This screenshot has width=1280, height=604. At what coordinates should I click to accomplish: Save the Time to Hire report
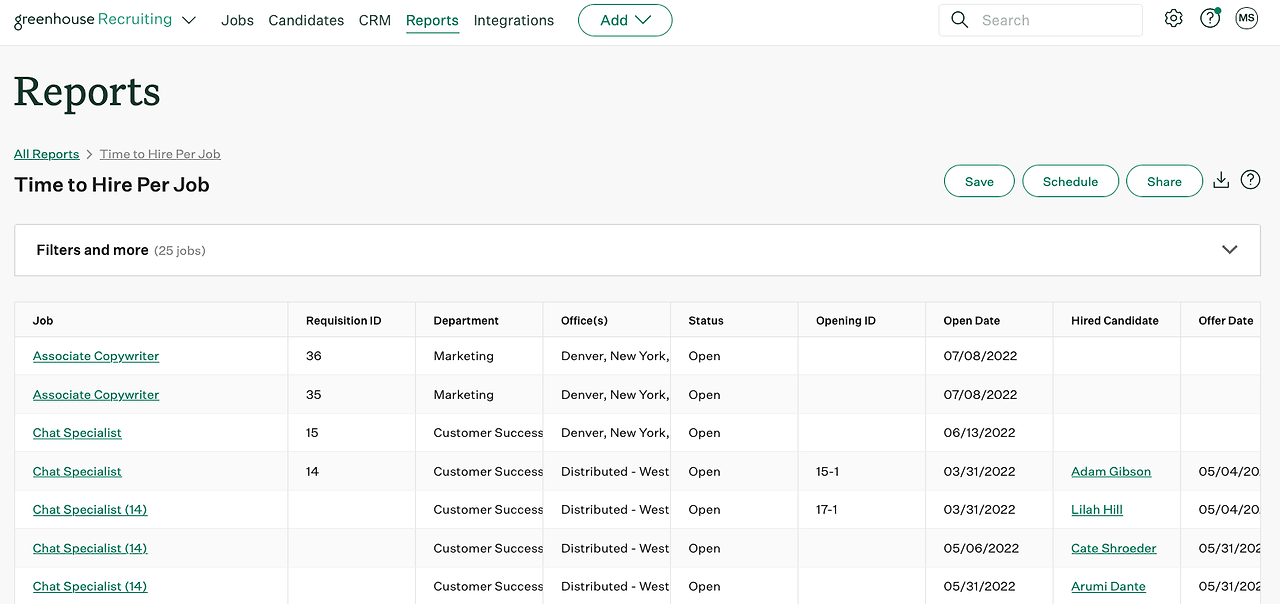pyautogui.click(x=979, y=181)
